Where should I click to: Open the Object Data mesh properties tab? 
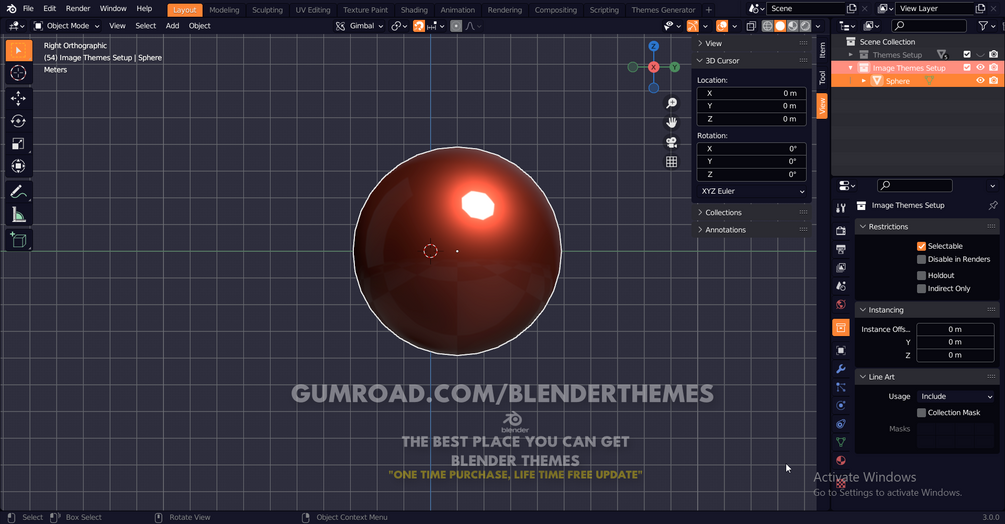pyautogui.click(x=841, y=442)
